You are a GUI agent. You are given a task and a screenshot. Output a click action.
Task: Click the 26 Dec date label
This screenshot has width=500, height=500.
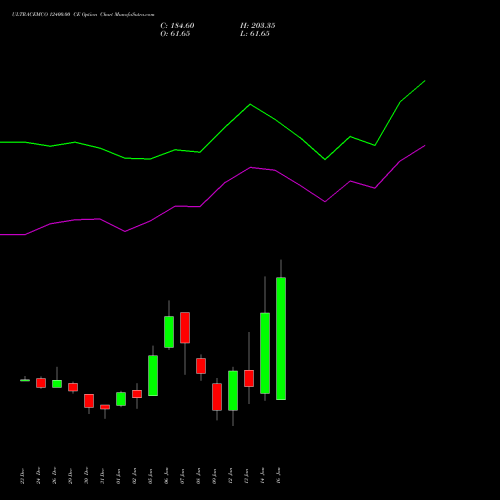[55, 476]
